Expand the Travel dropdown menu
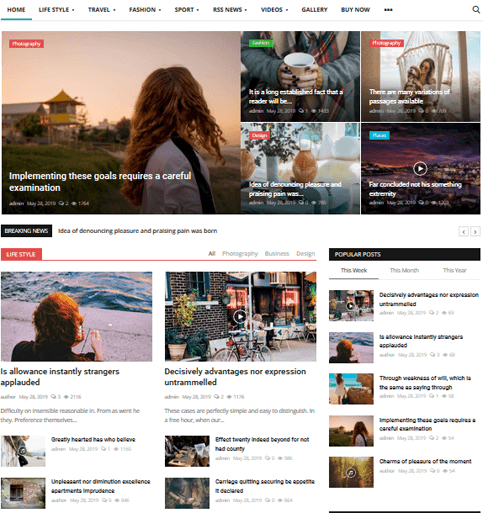483x513 pixels. coord(102,10)
